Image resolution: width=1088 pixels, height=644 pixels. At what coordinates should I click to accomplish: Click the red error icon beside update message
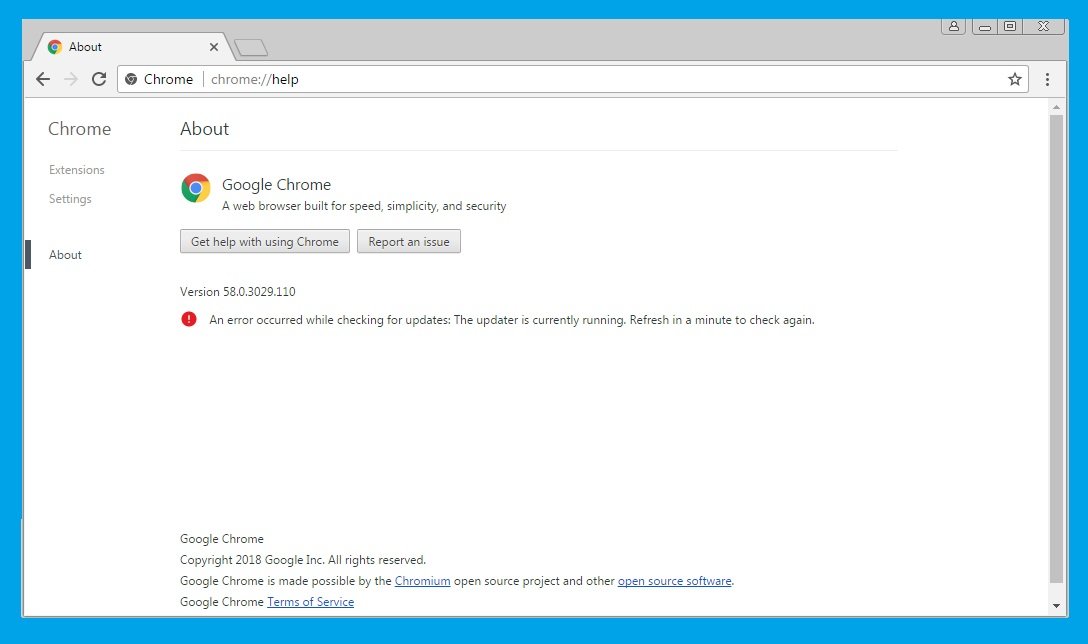pyautogui.click(x=189, y=319)
